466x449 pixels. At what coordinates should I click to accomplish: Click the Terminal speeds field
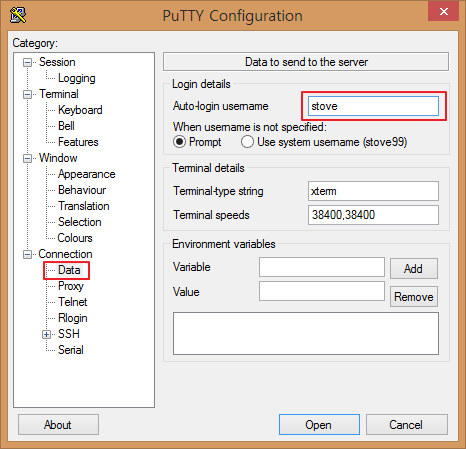(x=373, y=215)
